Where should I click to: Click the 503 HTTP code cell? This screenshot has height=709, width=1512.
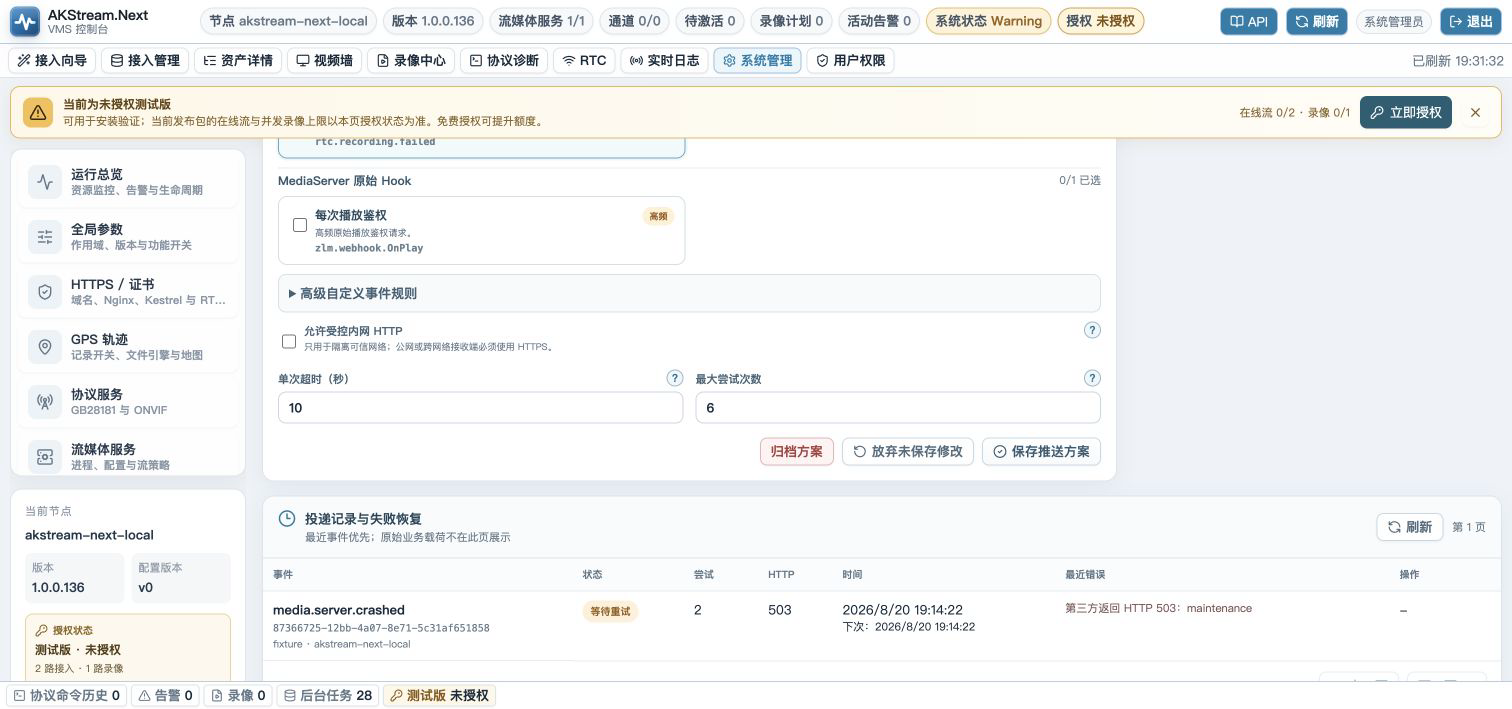point(781,610)
